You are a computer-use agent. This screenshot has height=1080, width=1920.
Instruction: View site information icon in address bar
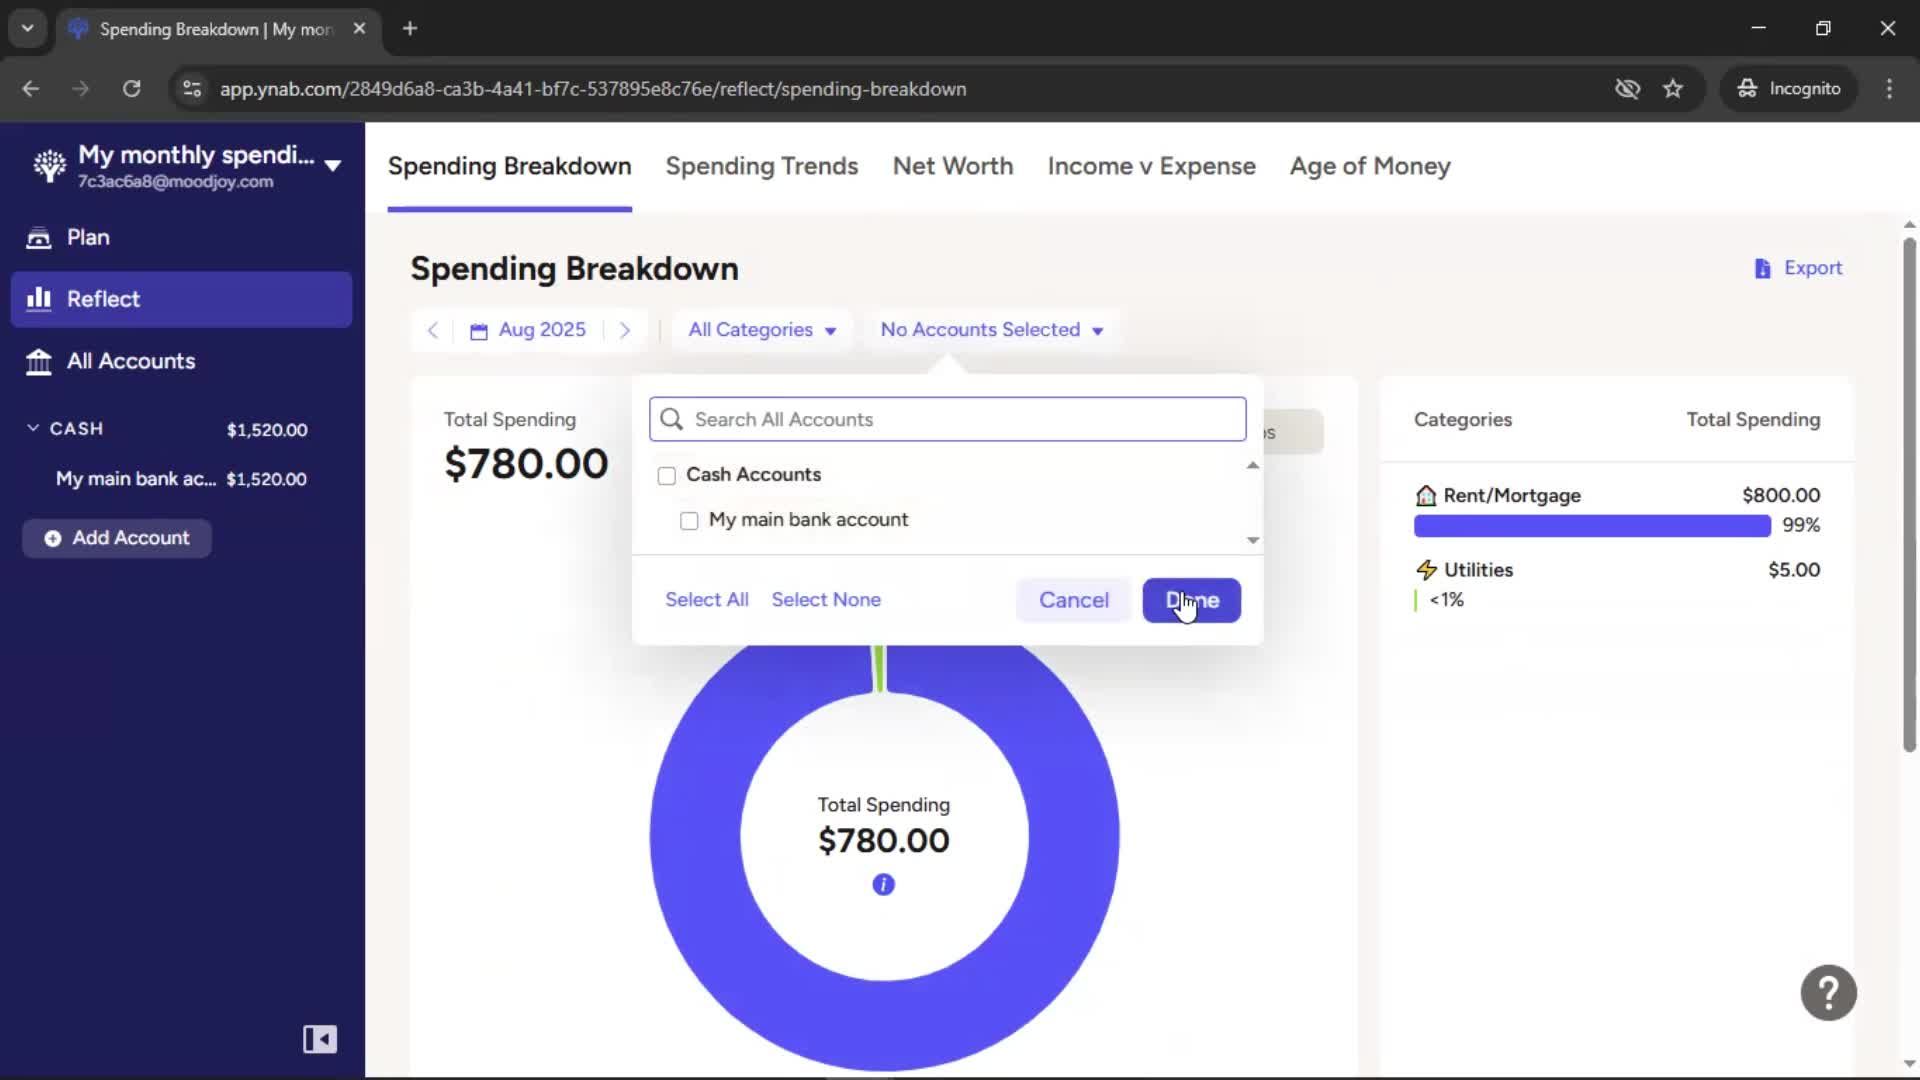(192, 88)
